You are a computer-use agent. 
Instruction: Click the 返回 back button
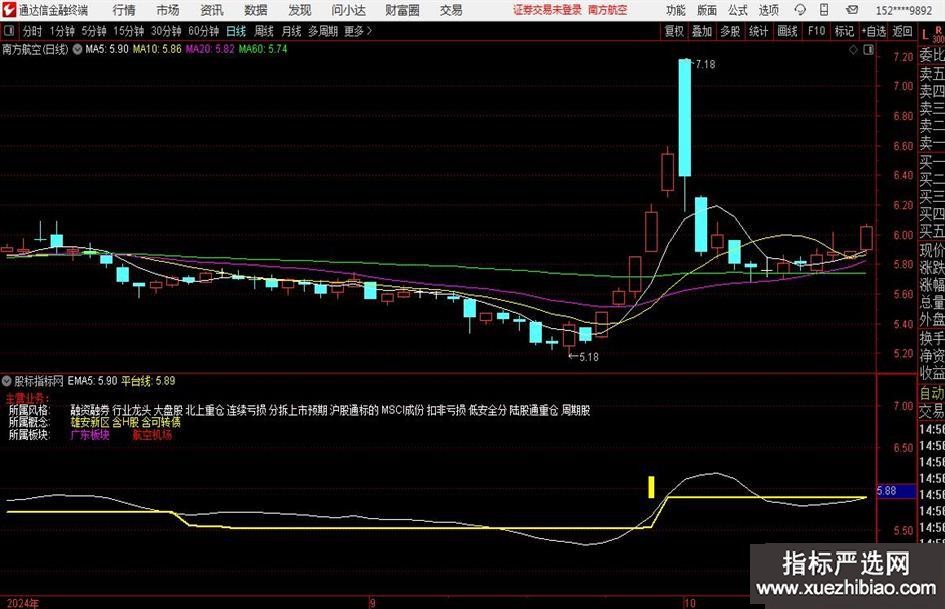[x=902, y=31]
